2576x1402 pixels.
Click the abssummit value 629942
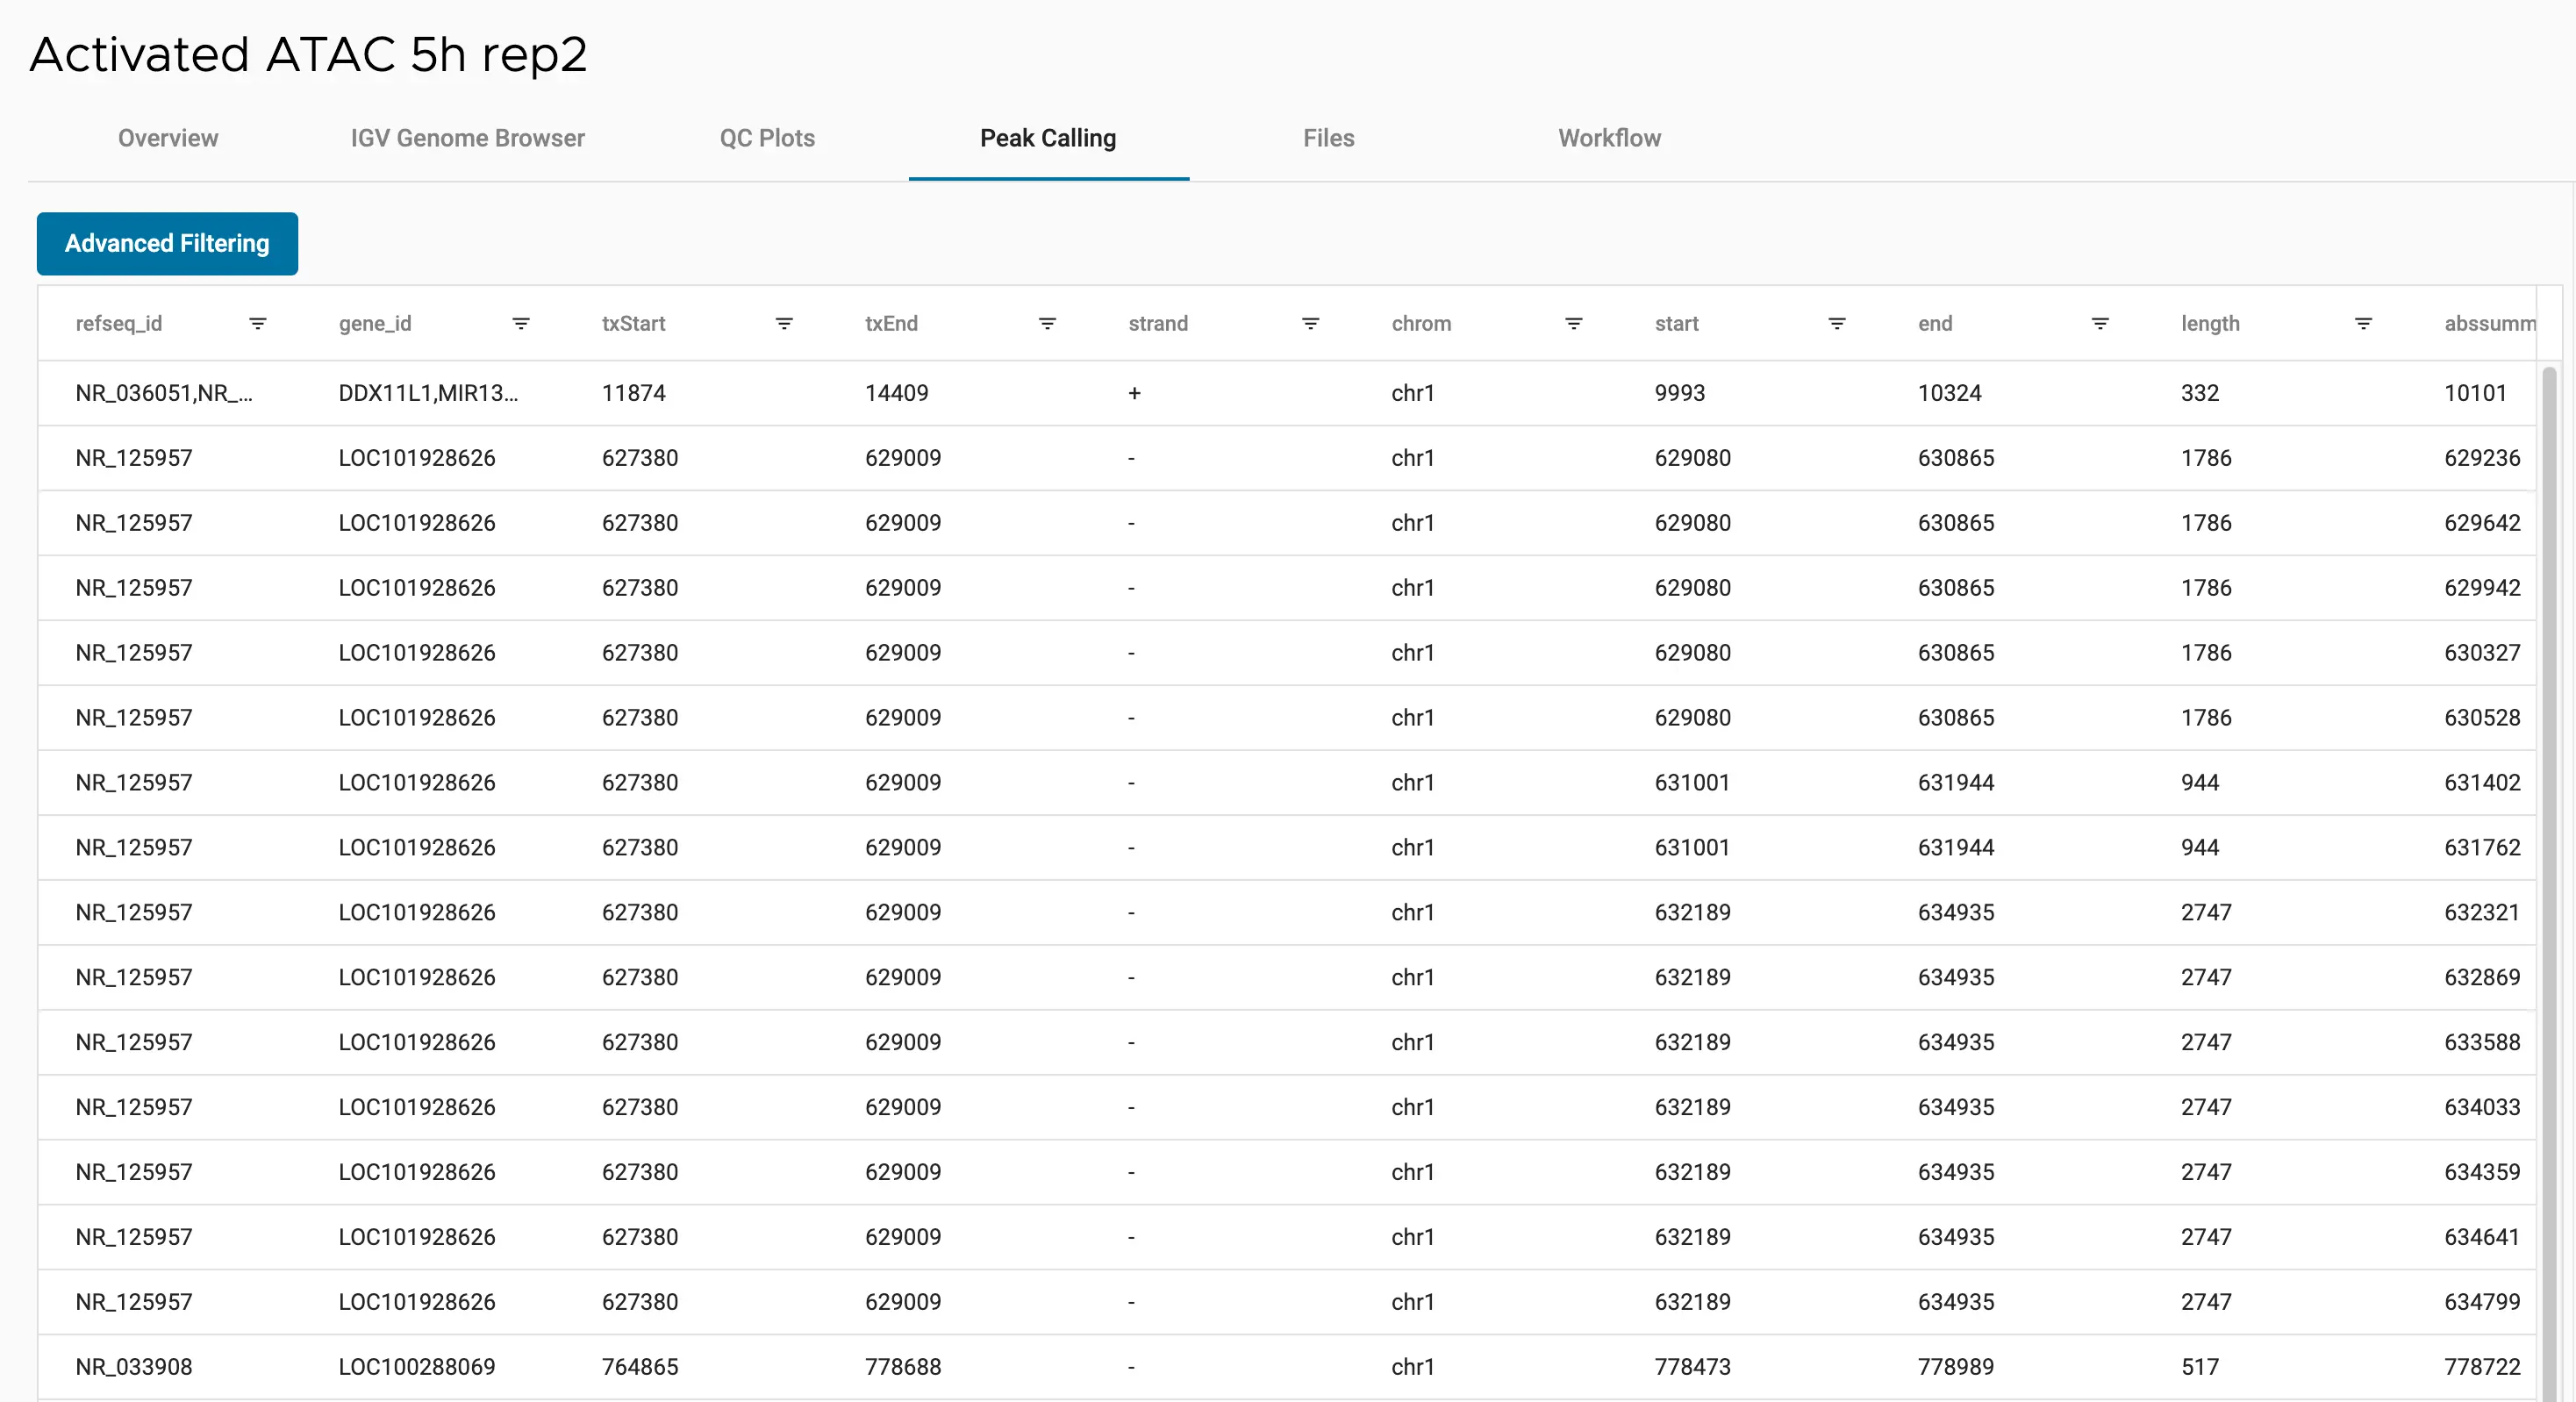(2482, 588)
